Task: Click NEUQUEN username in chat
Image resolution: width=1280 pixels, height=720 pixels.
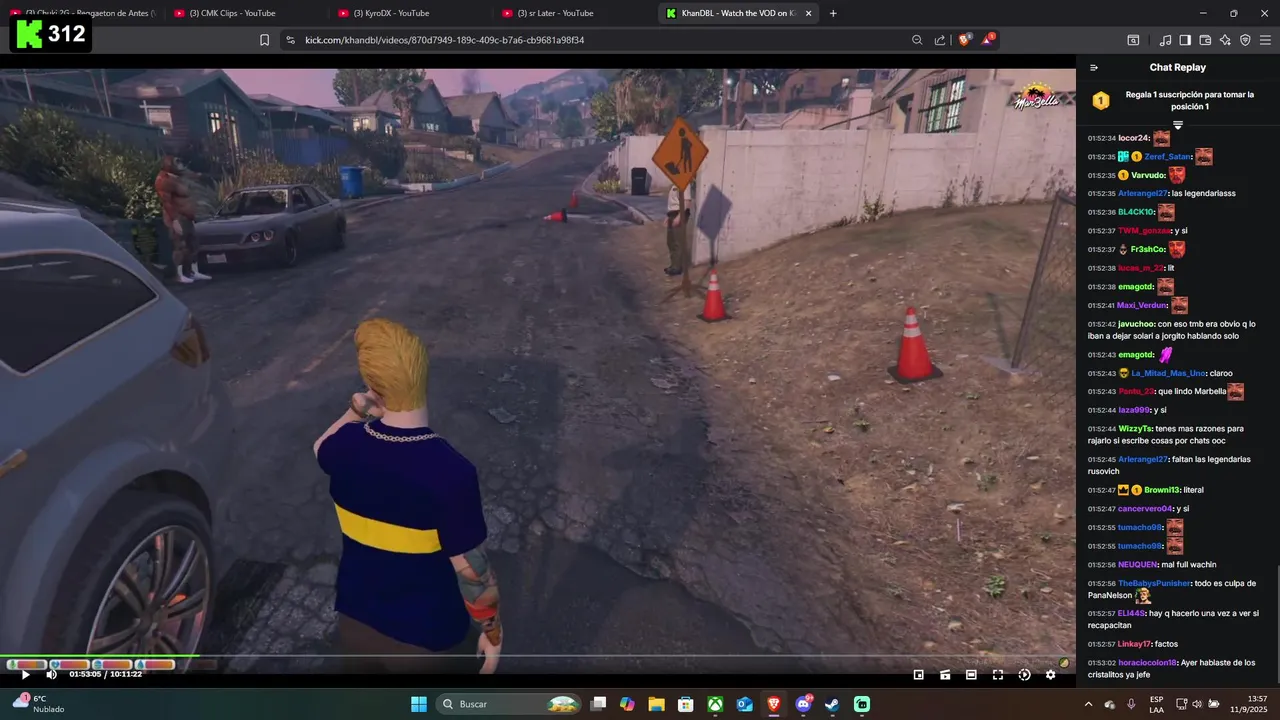Action: pos(1137,564)
